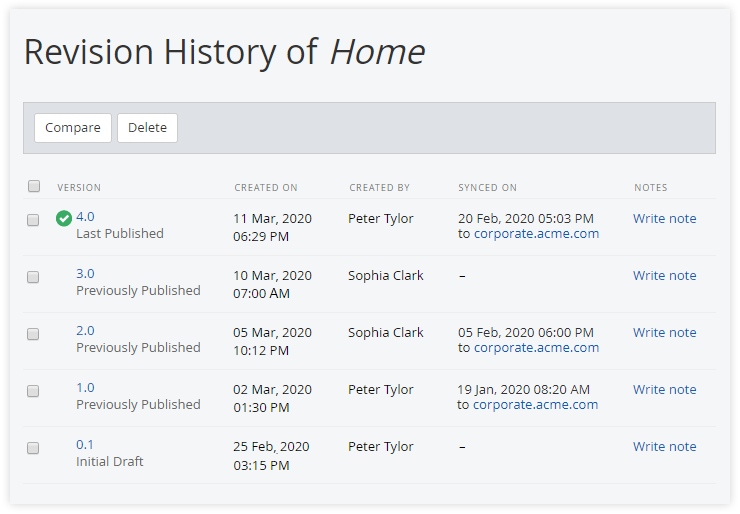This screenshot has width=740, height=514.
Task: Write note for version 4.0
Action: pos(664,219)
